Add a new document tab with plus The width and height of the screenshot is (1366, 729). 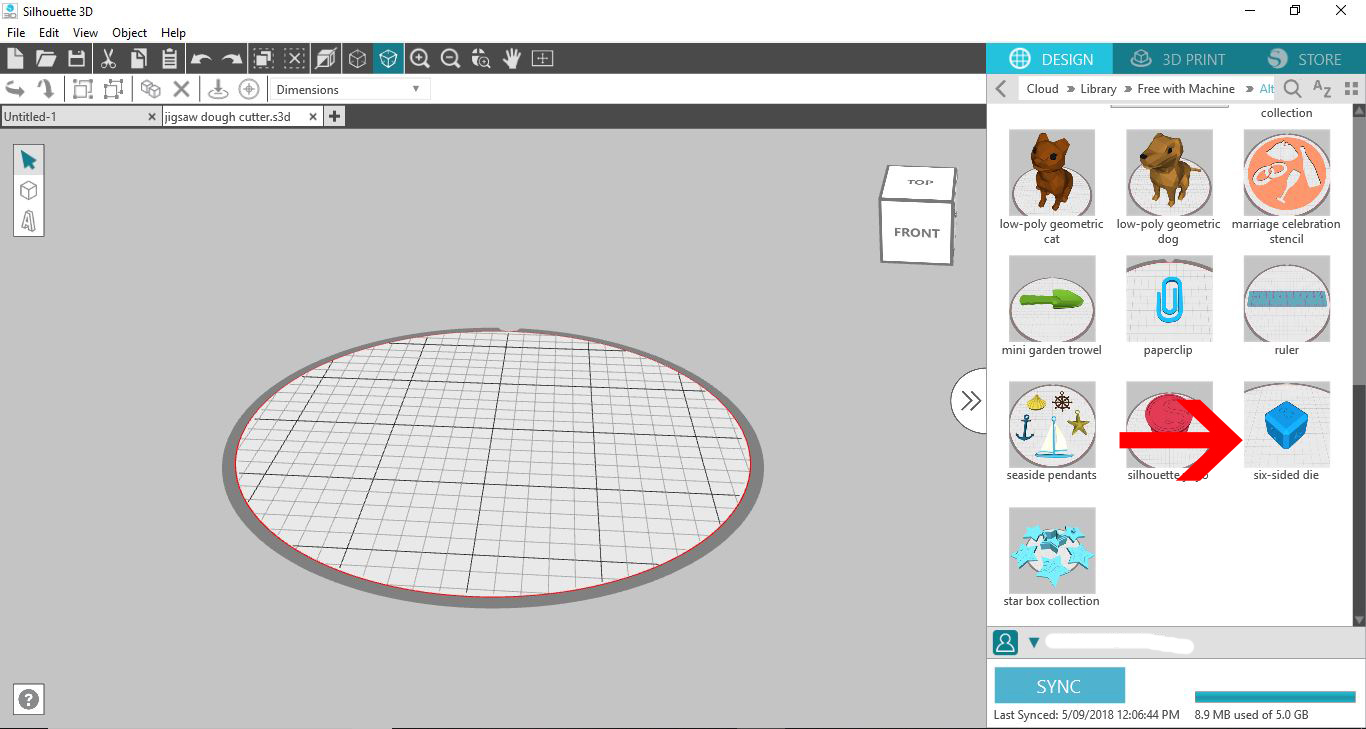point(334,117)
